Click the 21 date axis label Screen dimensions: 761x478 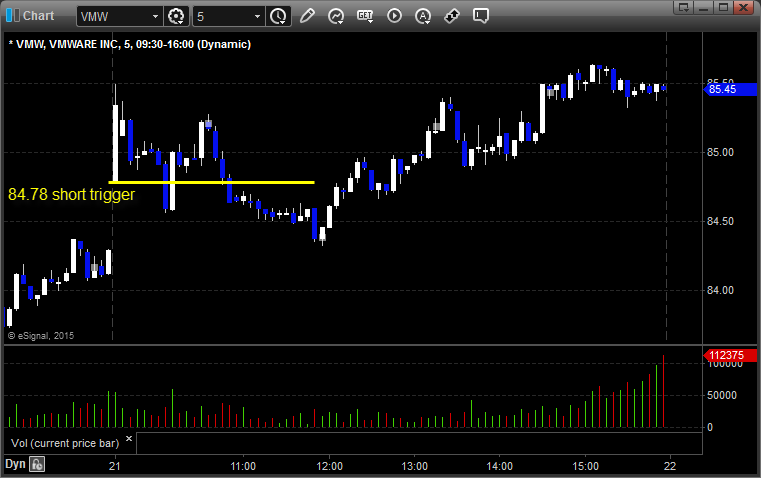tap(115, 466)
